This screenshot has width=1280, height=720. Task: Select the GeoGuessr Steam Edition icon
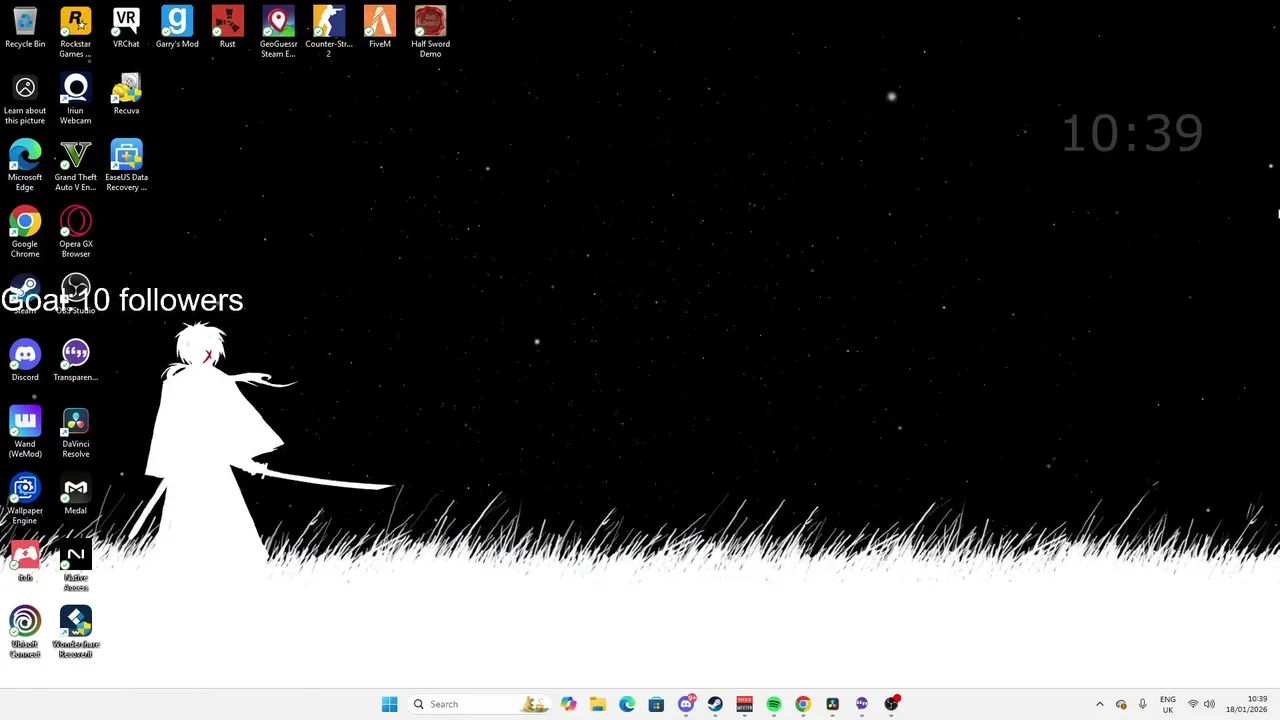(x=278, y=32)
